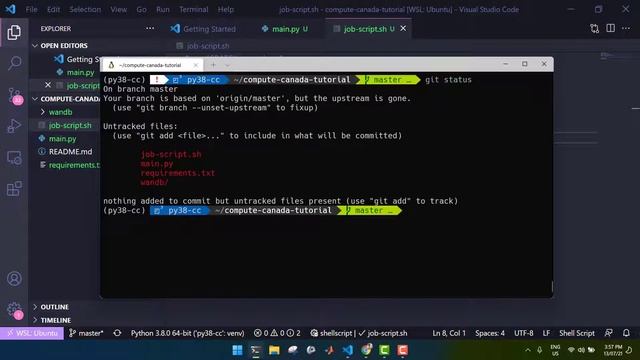Open Accounts menu in activity bar

[x=14, y=278]
